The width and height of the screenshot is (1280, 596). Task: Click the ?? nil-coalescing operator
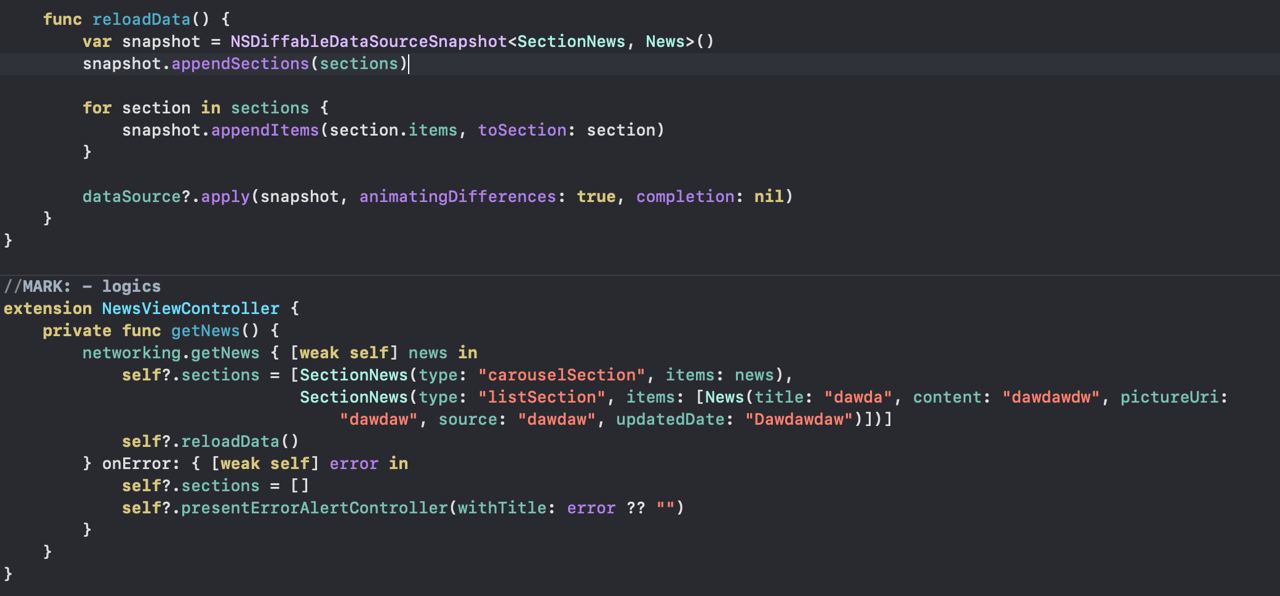[x=636, y=507]
